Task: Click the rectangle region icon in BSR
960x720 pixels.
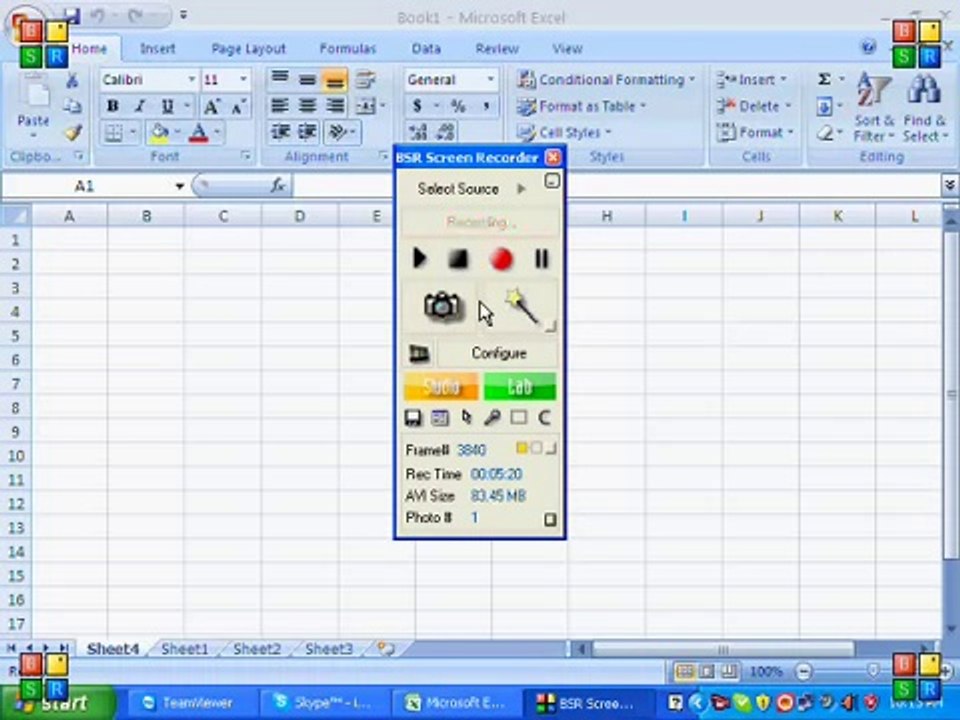Action: [x=519, y=418]
